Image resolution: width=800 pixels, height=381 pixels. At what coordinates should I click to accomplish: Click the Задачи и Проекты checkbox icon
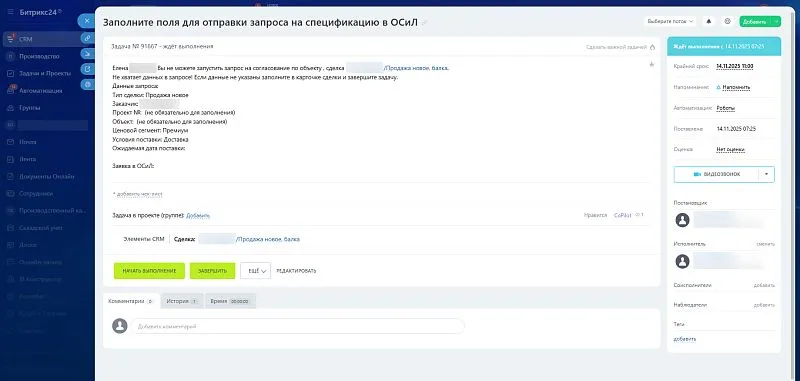click(x=11, y=73)
